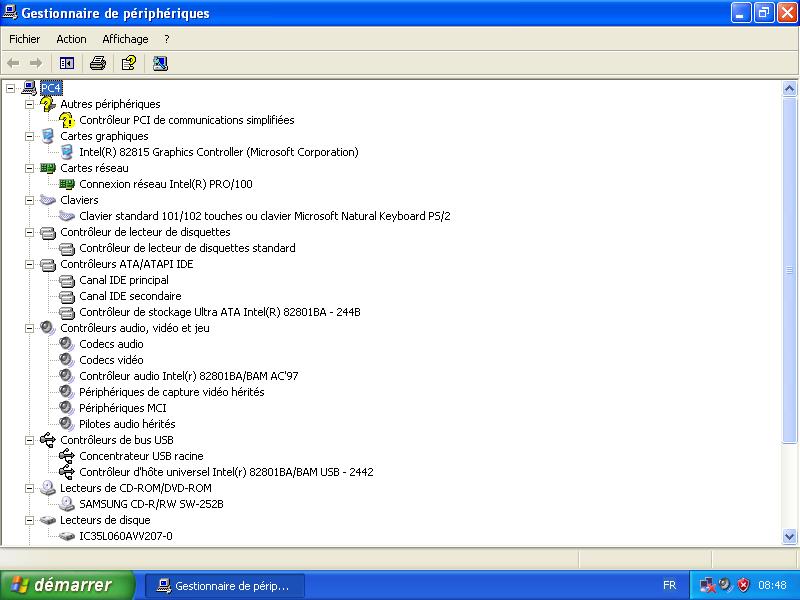The width and height of the screenshot is (800, 600).
Task: Collapse the PC4 root node
Action: [x=10, y=88]
